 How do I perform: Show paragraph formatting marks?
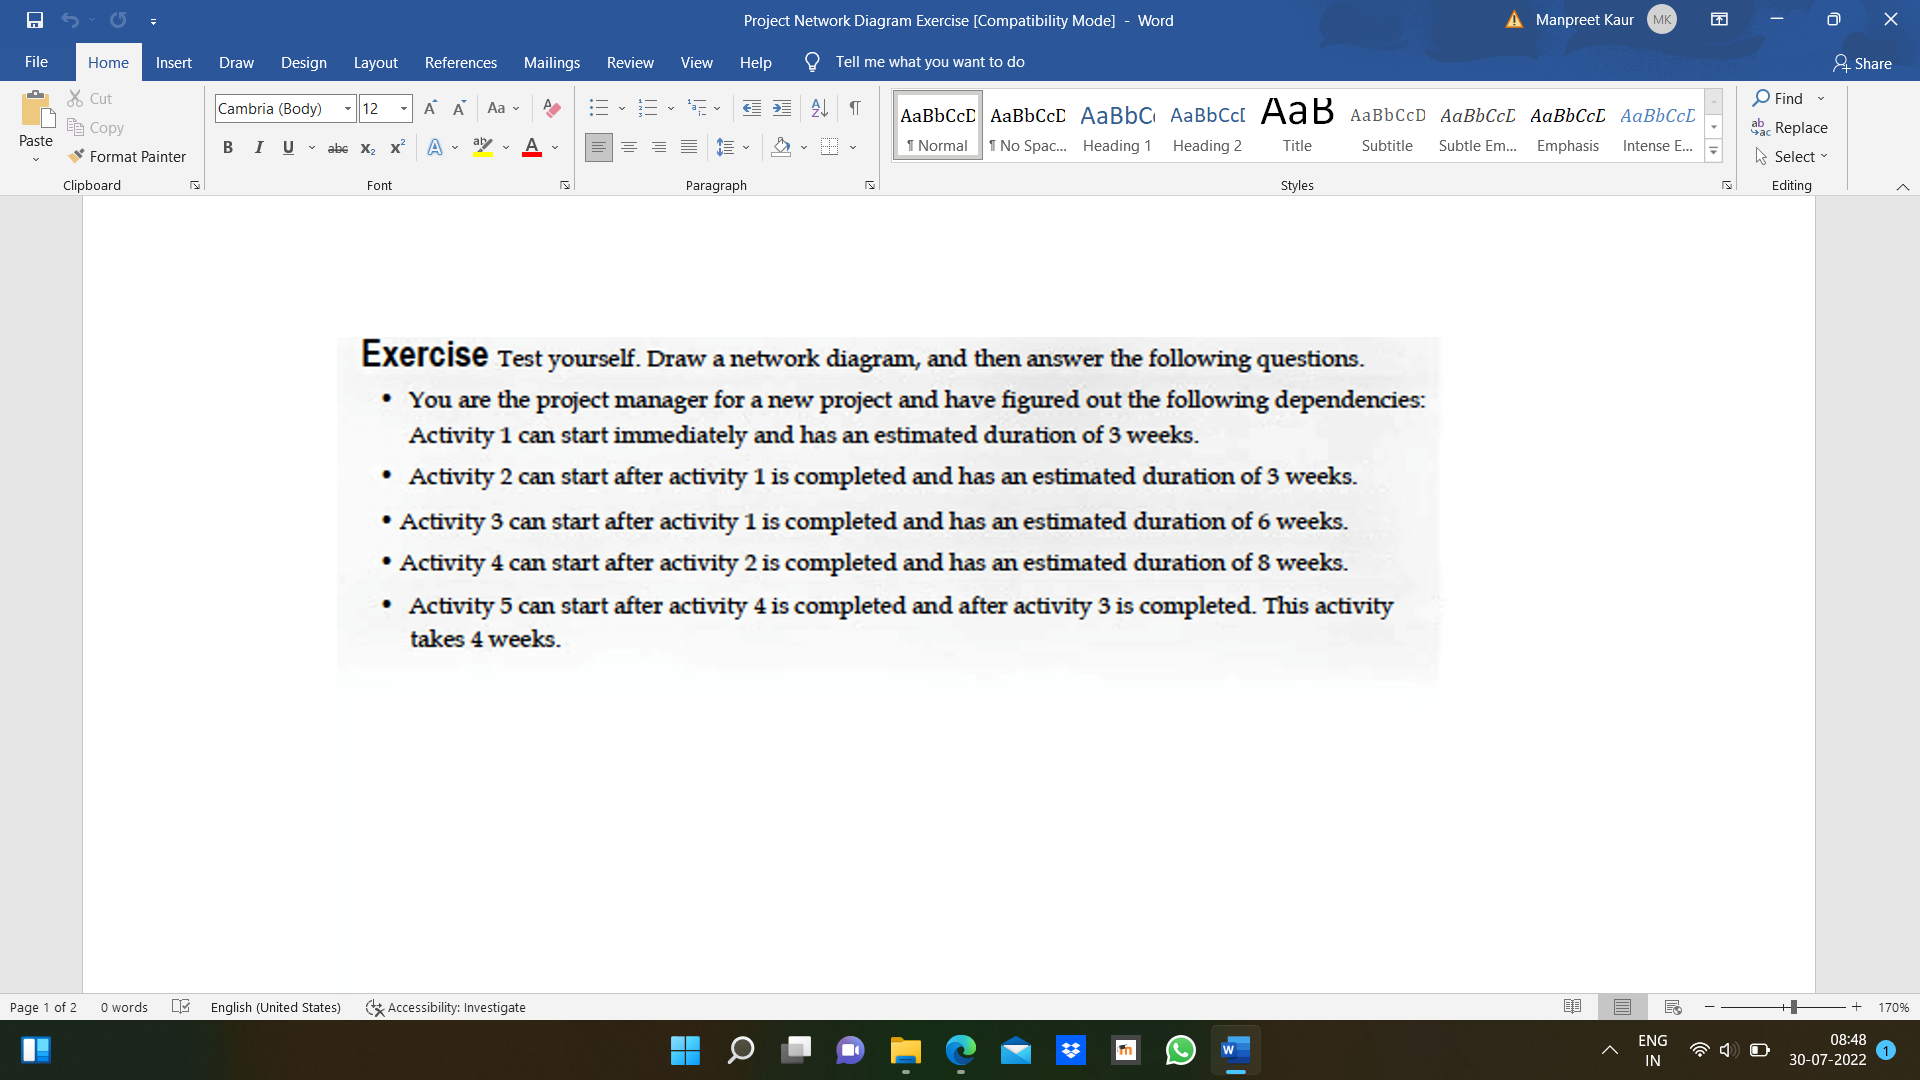point(855,107)
